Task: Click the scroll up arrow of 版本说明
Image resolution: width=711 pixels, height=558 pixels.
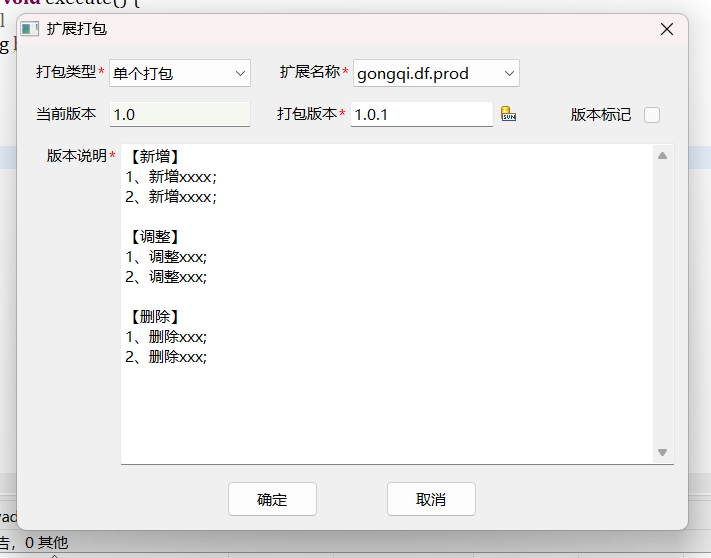Action: [662, 155]
